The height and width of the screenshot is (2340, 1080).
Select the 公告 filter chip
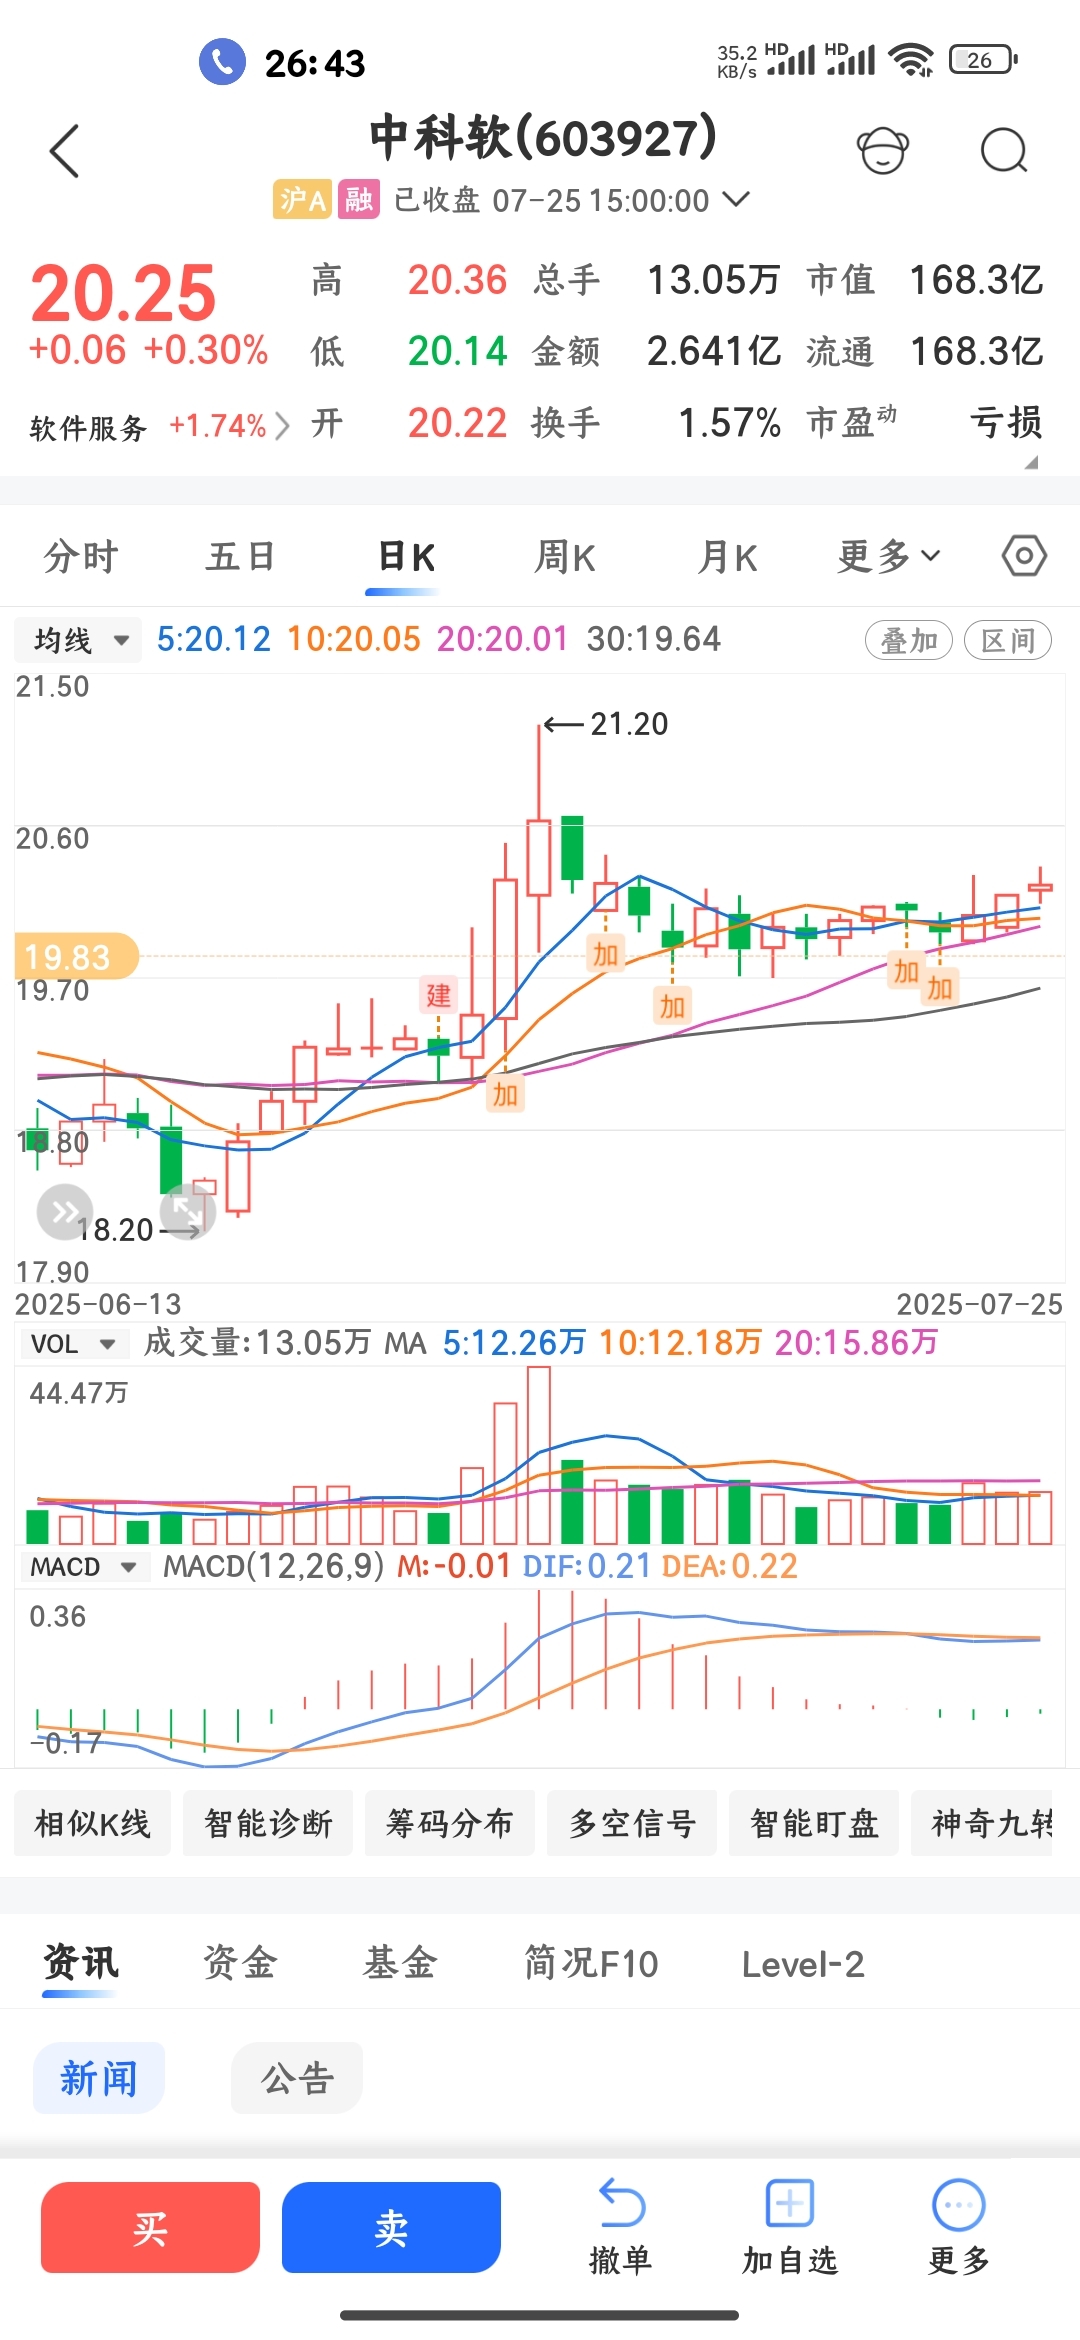click(x=297, y=2078)
